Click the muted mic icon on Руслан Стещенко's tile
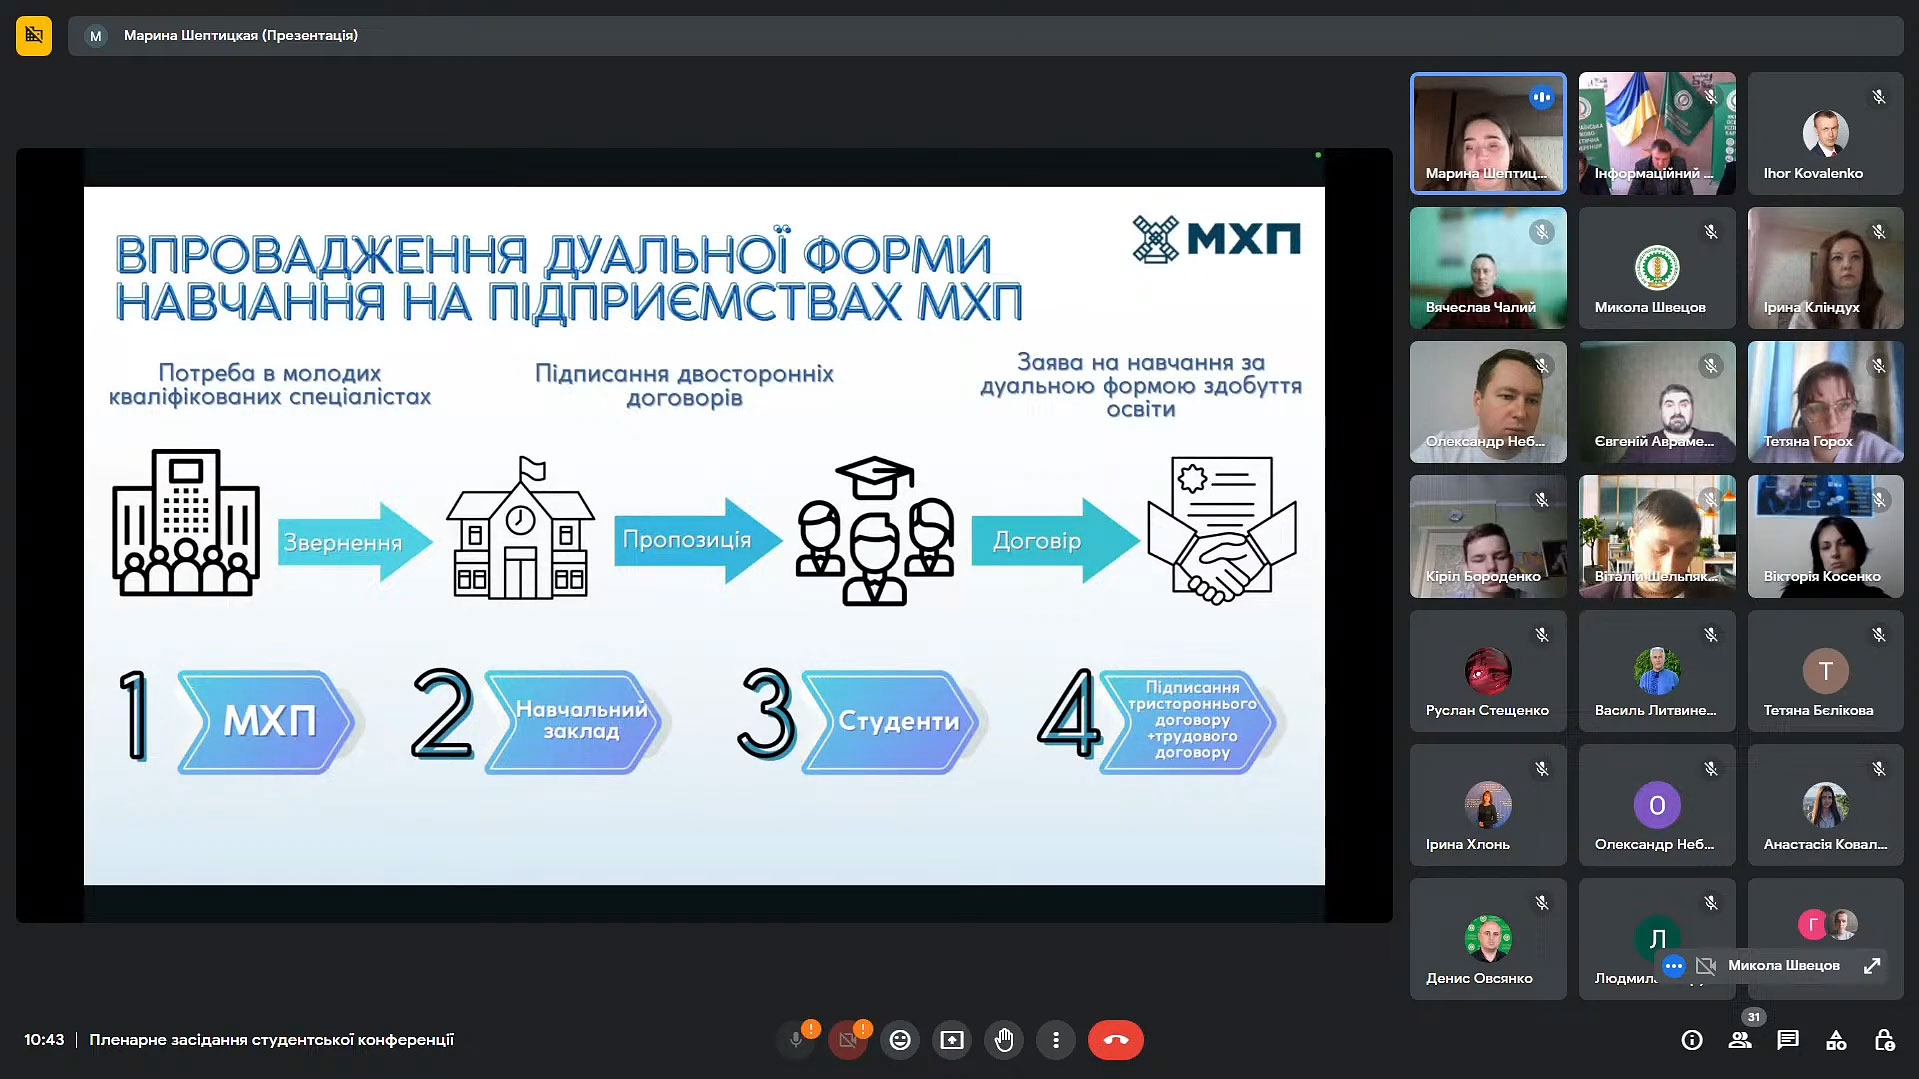Screen dimensions: 1919x1079 [1542, 635]
